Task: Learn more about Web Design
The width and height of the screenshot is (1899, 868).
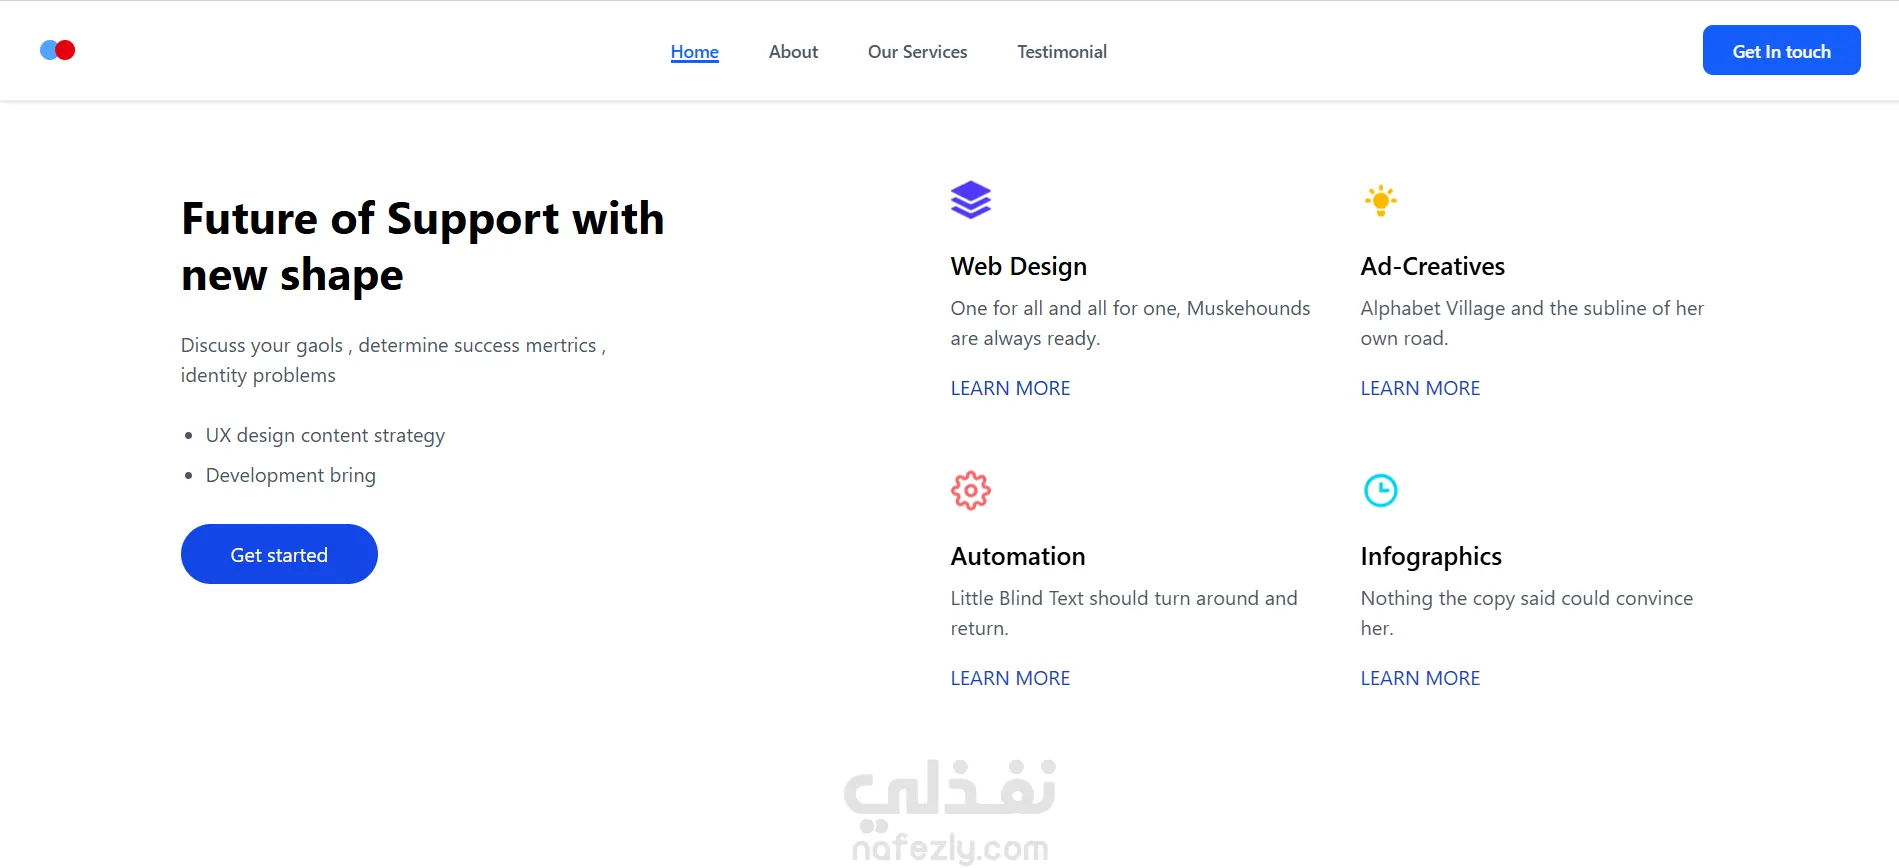Action: (x=1010, y=388)
